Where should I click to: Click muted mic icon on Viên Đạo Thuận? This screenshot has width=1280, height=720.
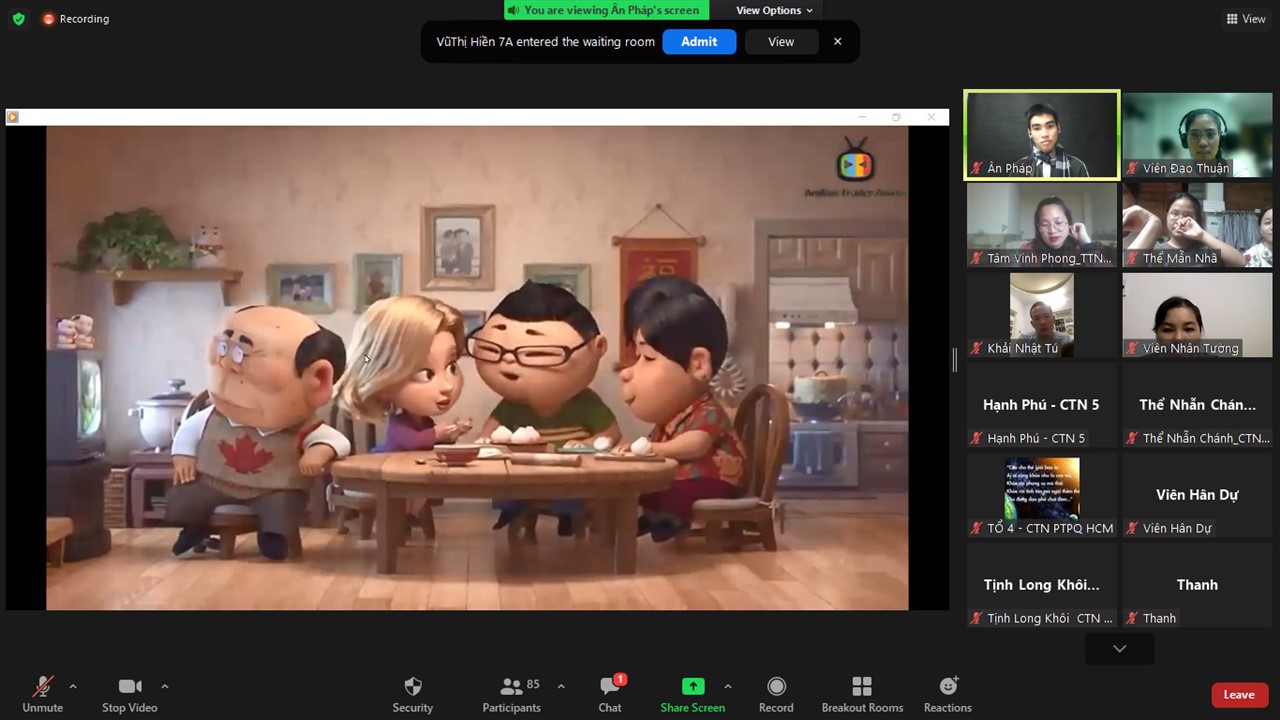[x=1133, y=168]
